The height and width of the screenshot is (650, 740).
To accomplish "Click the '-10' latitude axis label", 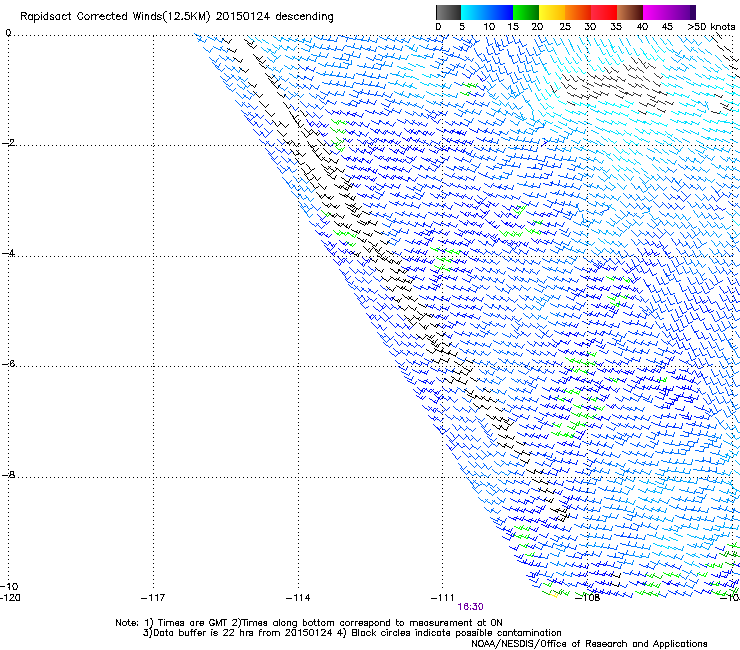I will [9, 587].
